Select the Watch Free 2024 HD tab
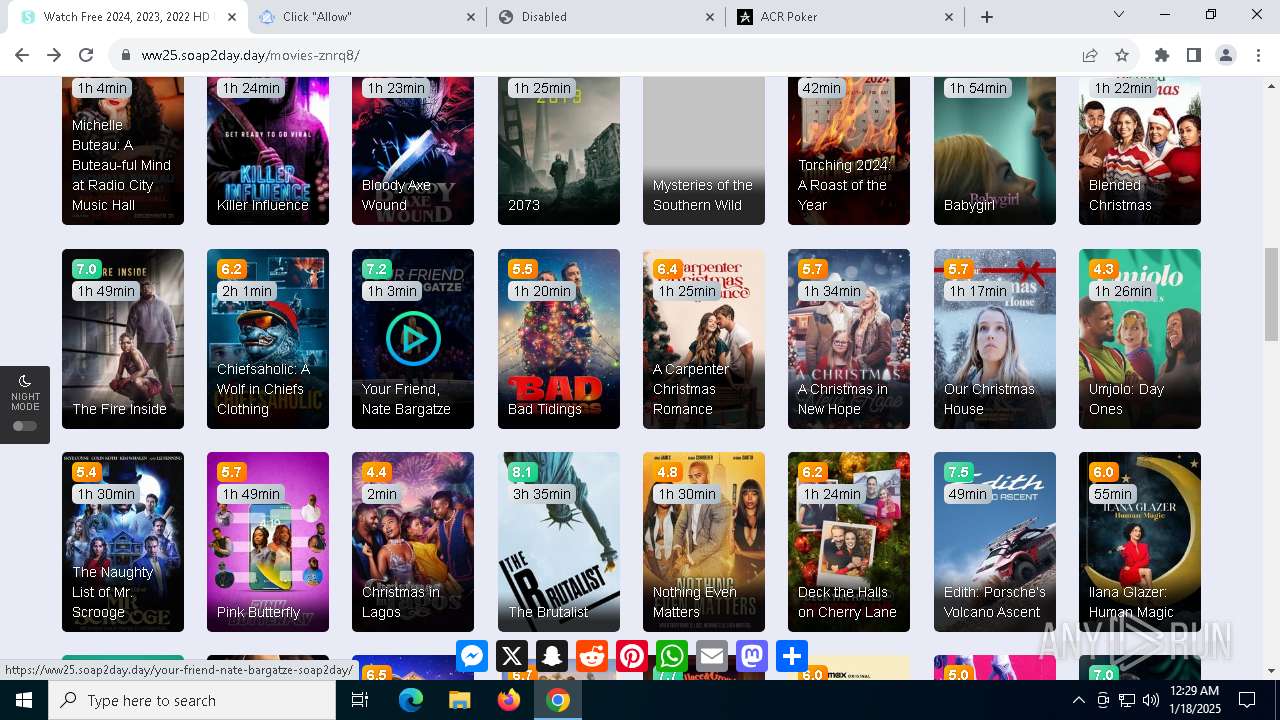Image resolution: width=1280 pixels, height=720 pixels. (128, 16)
